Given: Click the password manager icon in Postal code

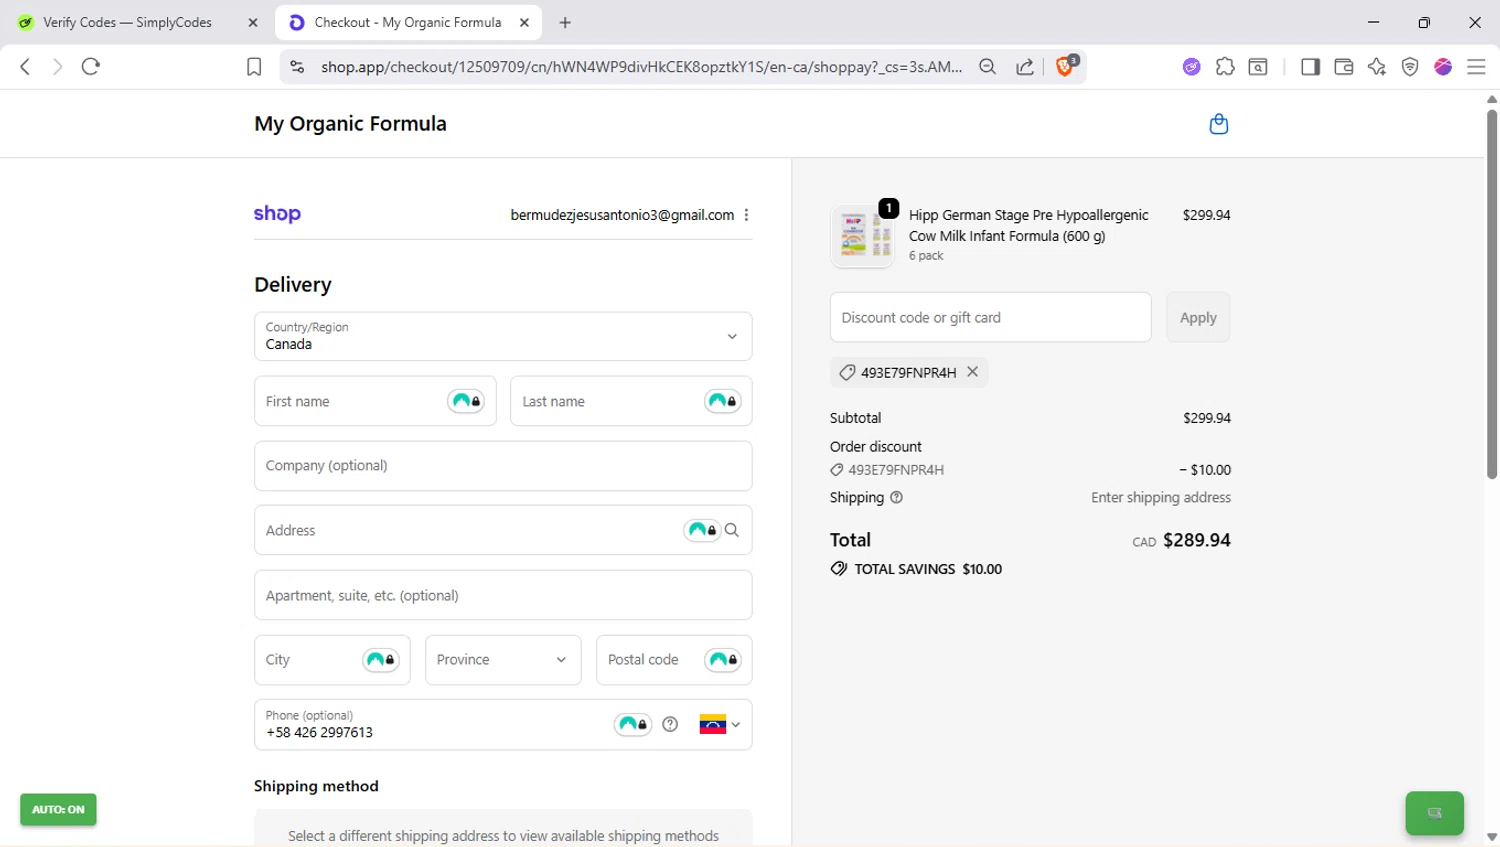Looking at the screenshot, I should point(723,660).
